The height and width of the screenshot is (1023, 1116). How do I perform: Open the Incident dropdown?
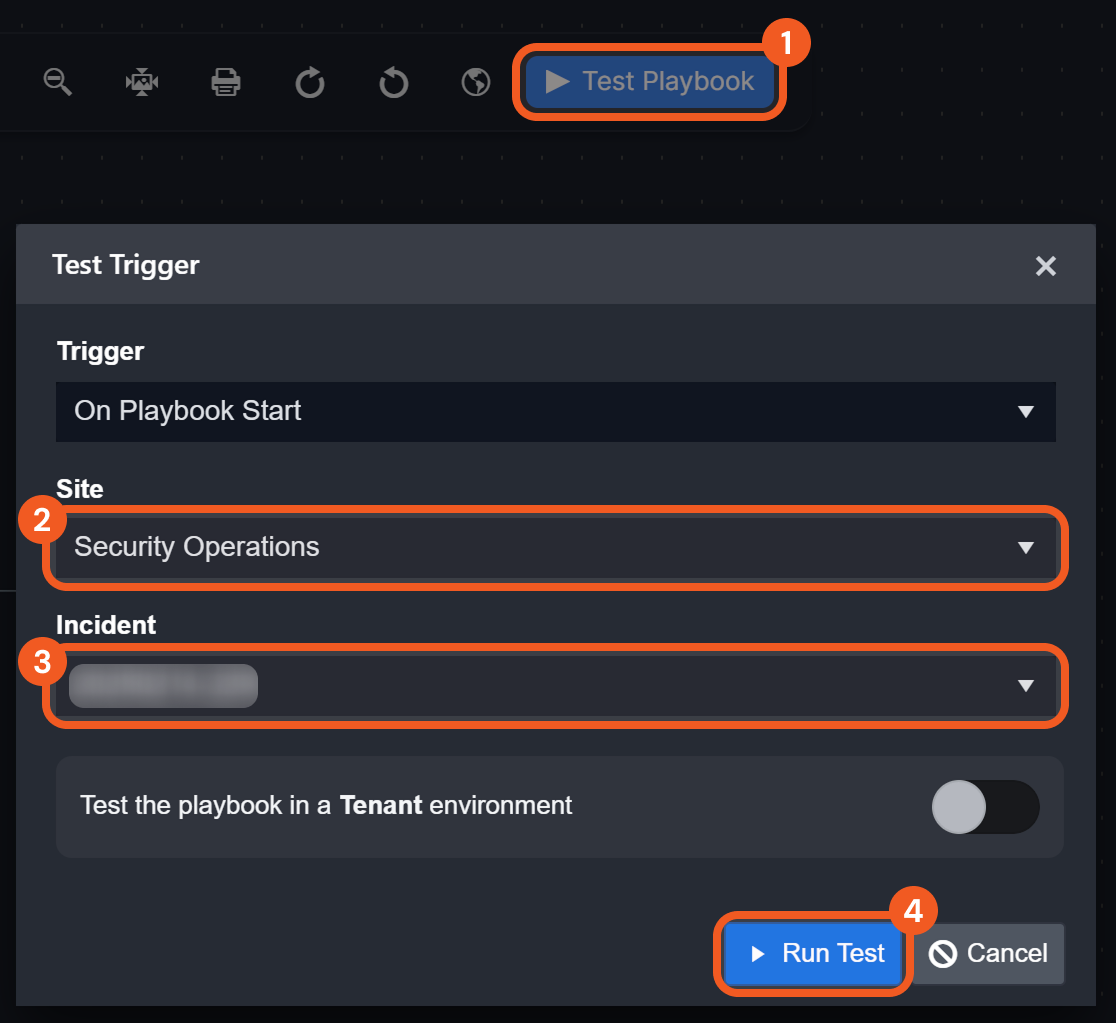555,685
